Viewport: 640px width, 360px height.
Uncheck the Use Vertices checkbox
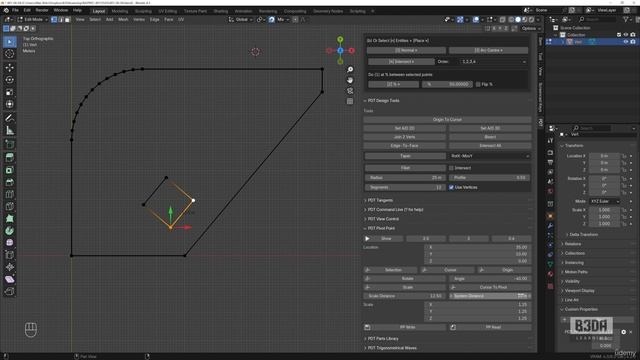click(451, 187)
